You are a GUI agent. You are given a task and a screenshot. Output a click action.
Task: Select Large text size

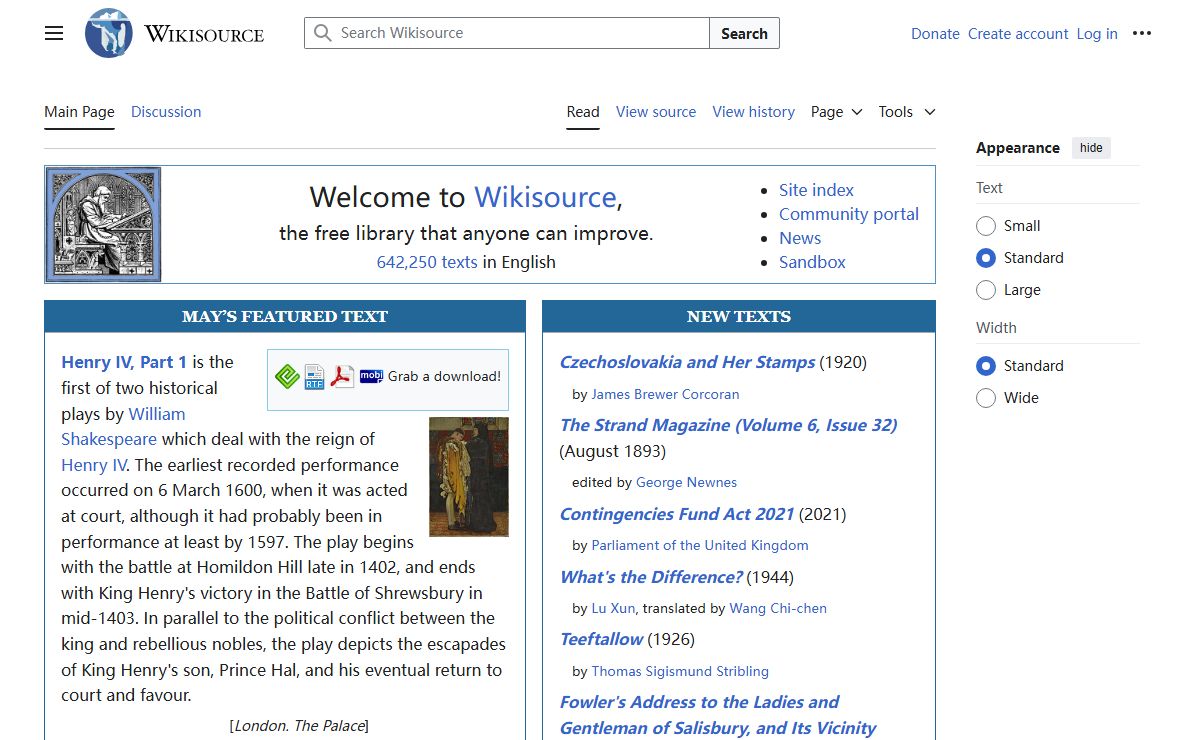pos(986,290)
